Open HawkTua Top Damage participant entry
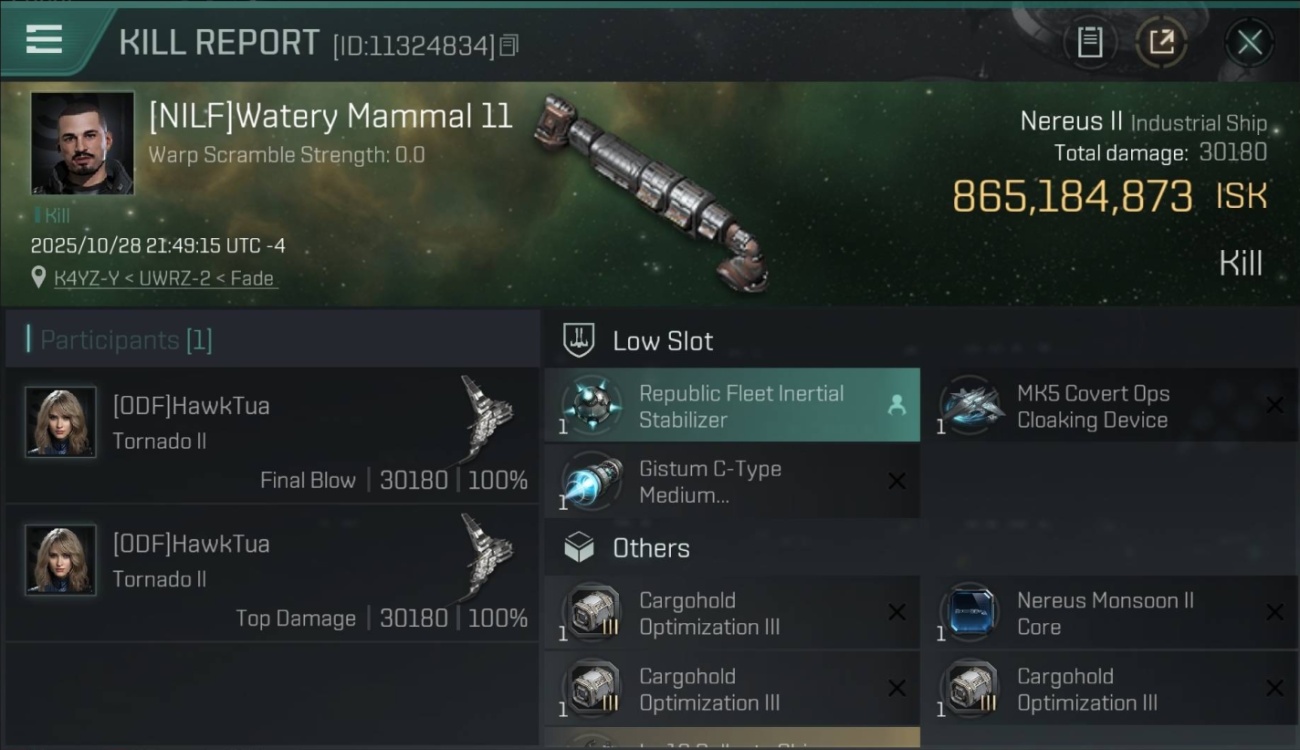This screenshot has width=1300, height=750. [x=272, y=573]
